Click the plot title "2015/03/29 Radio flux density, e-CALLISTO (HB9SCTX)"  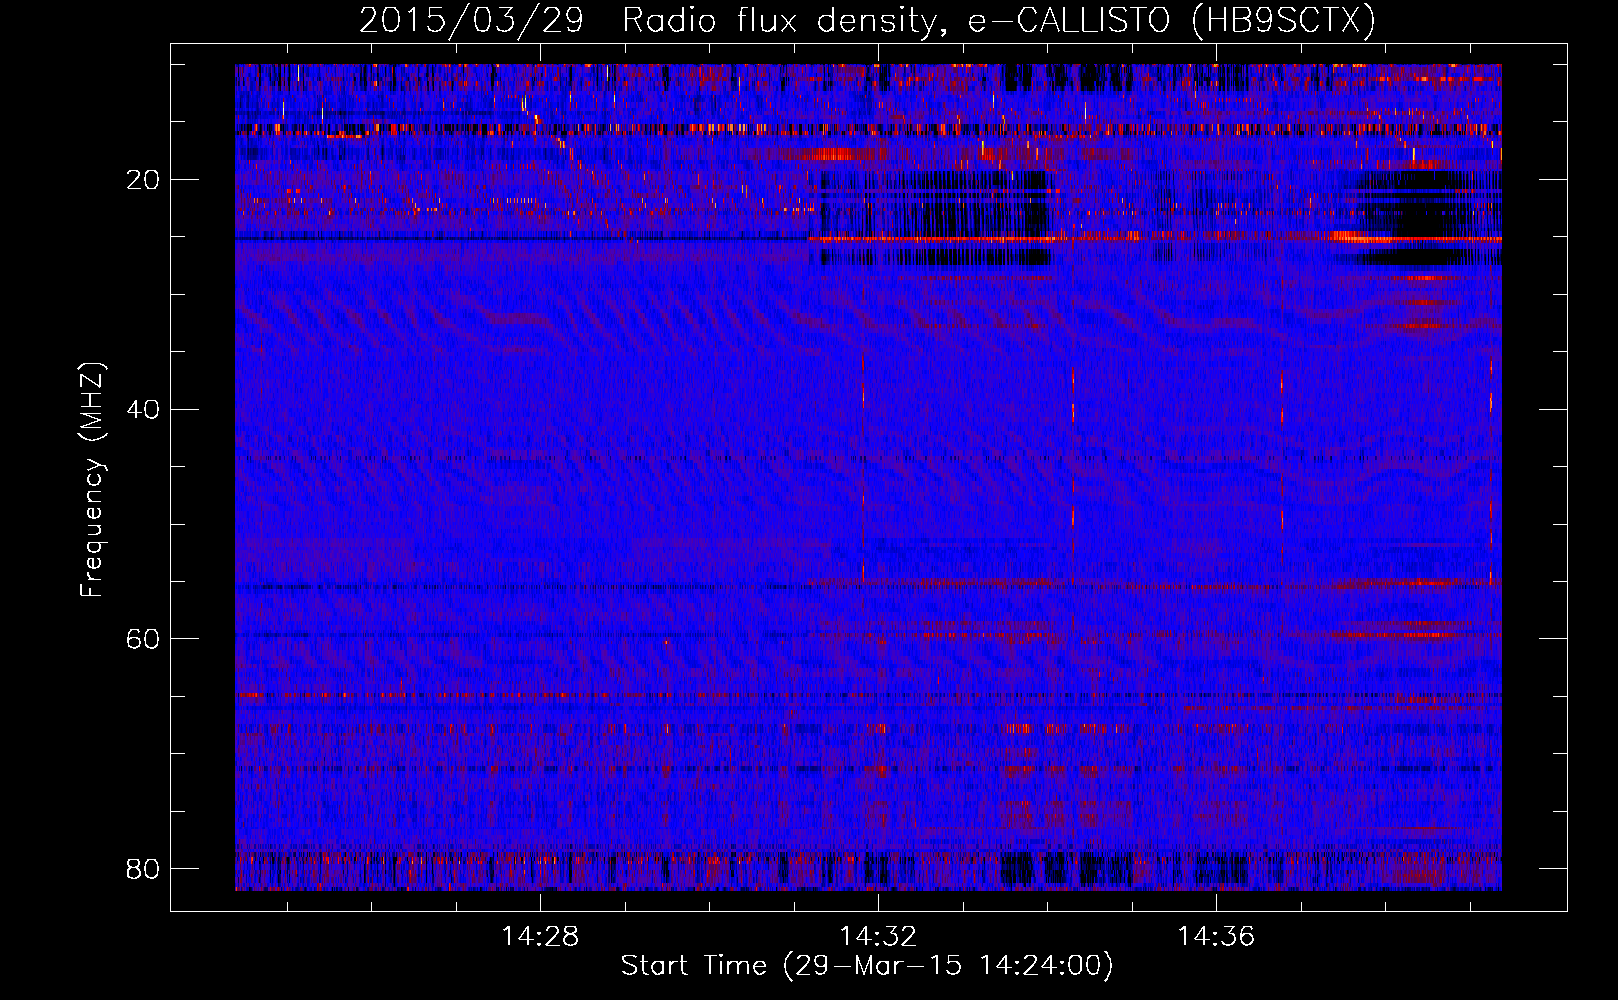click(x=867, y=20)
